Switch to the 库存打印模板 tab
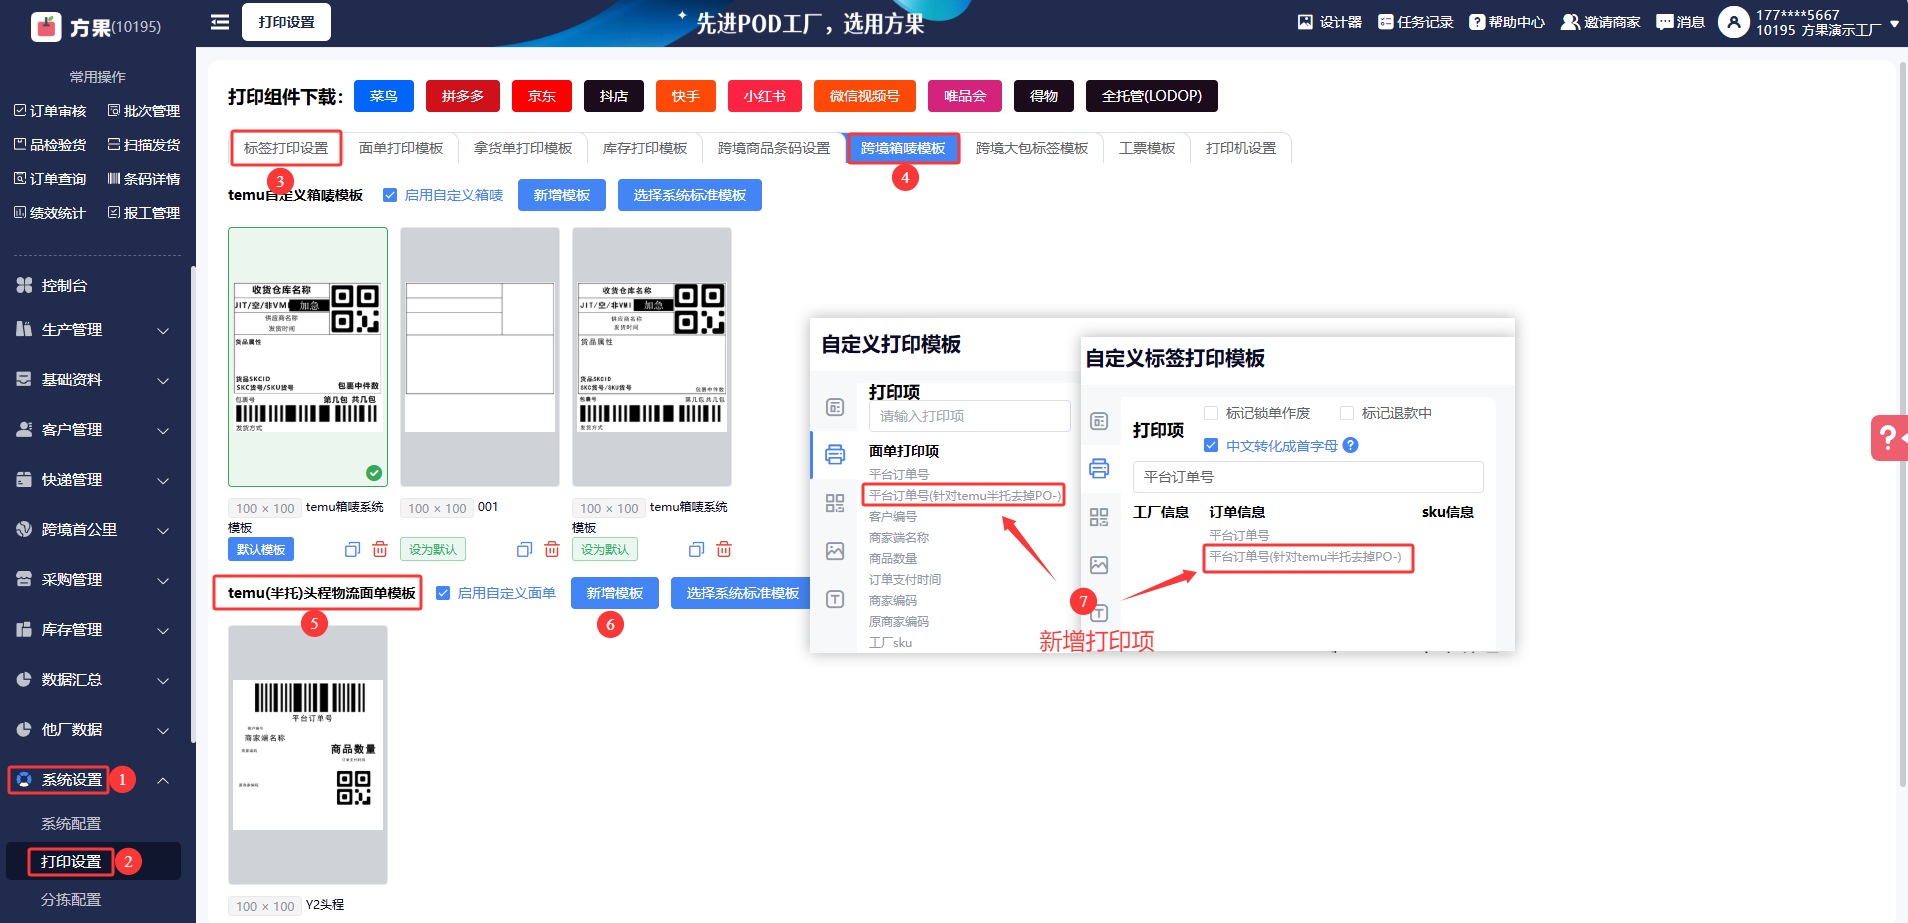Viewport: 1908px width, 923px height. click(x=645, y=148)
